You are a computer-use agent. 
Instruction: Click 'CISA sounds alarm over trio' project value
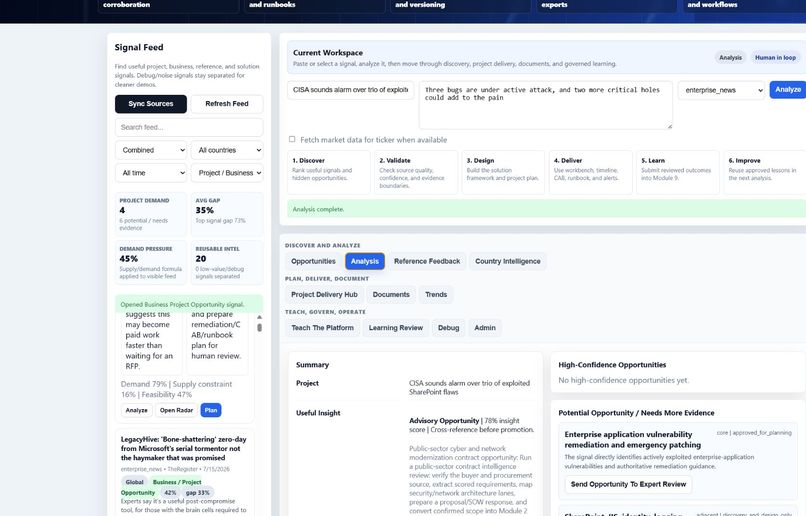(469, 388)
